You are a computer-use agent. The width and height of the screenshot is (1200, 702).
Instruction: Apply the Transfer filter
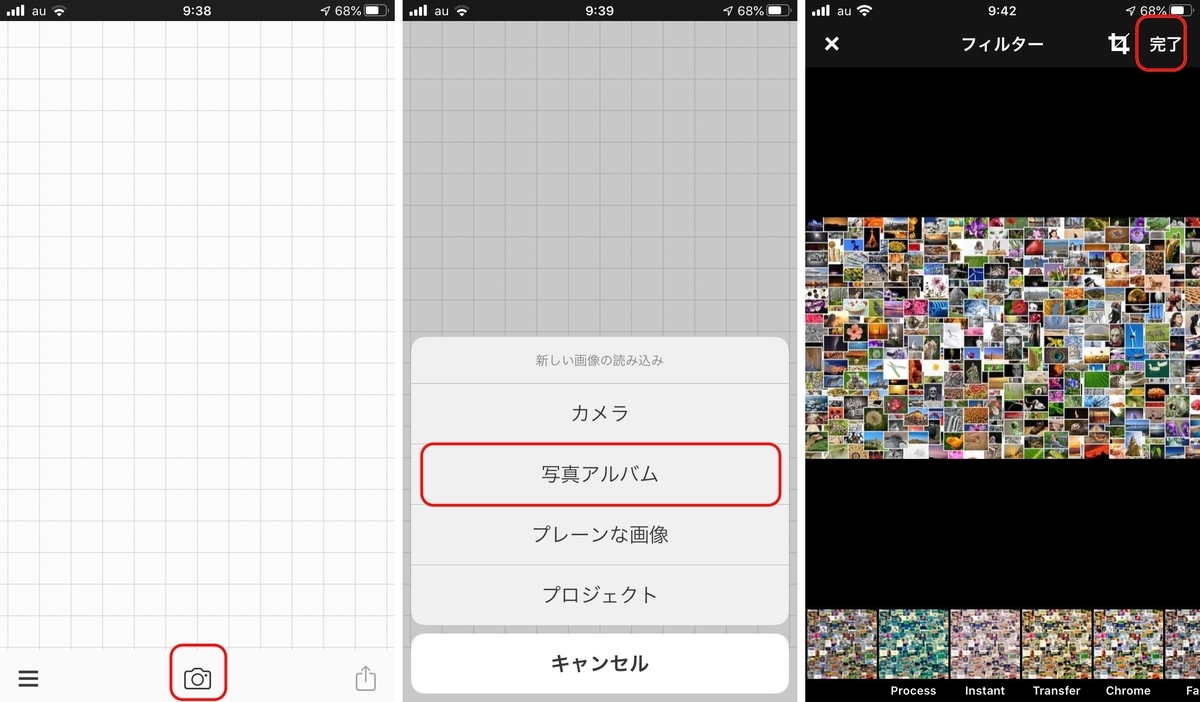tap(1056, 645)
